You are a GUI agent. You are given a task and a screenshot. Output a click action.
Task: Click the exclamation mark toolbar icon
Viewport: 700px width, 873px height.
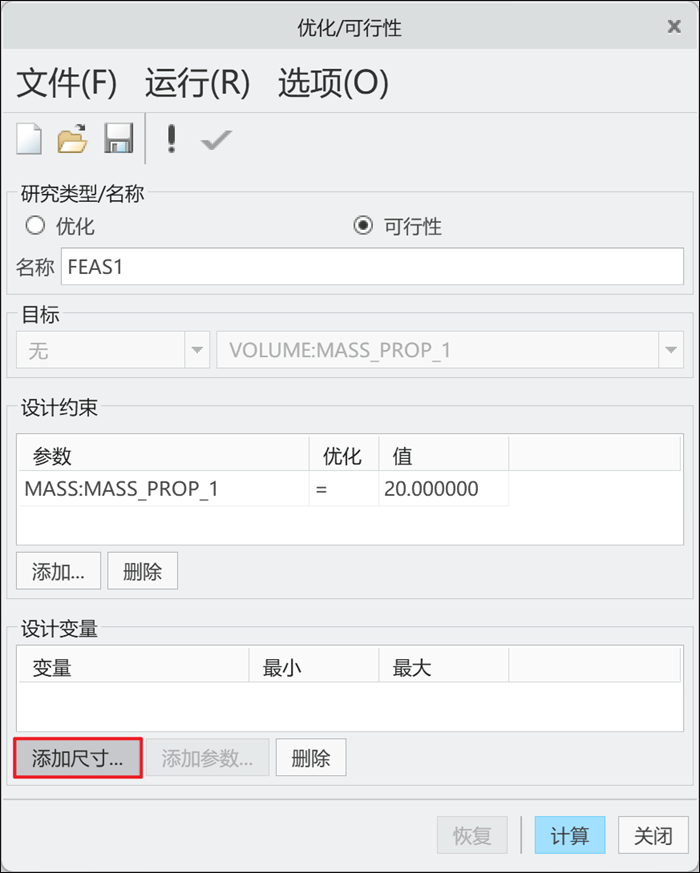(171, 139)
